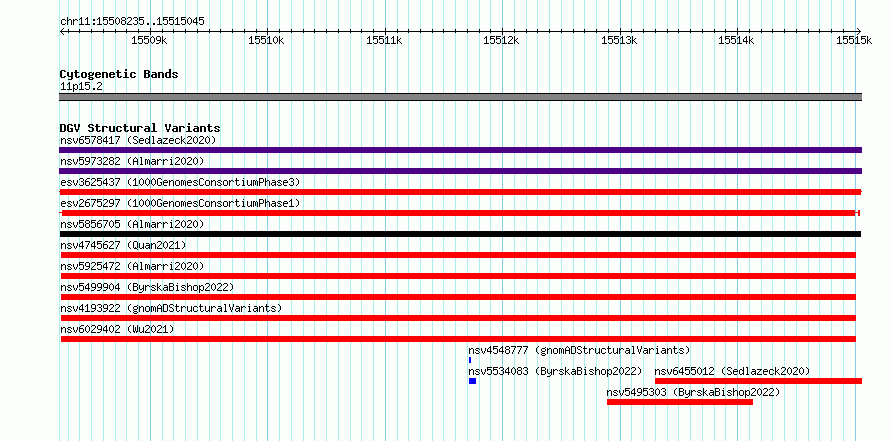Click the 15513k ruler position
The image size is (890, 441).
coord(619,40)
